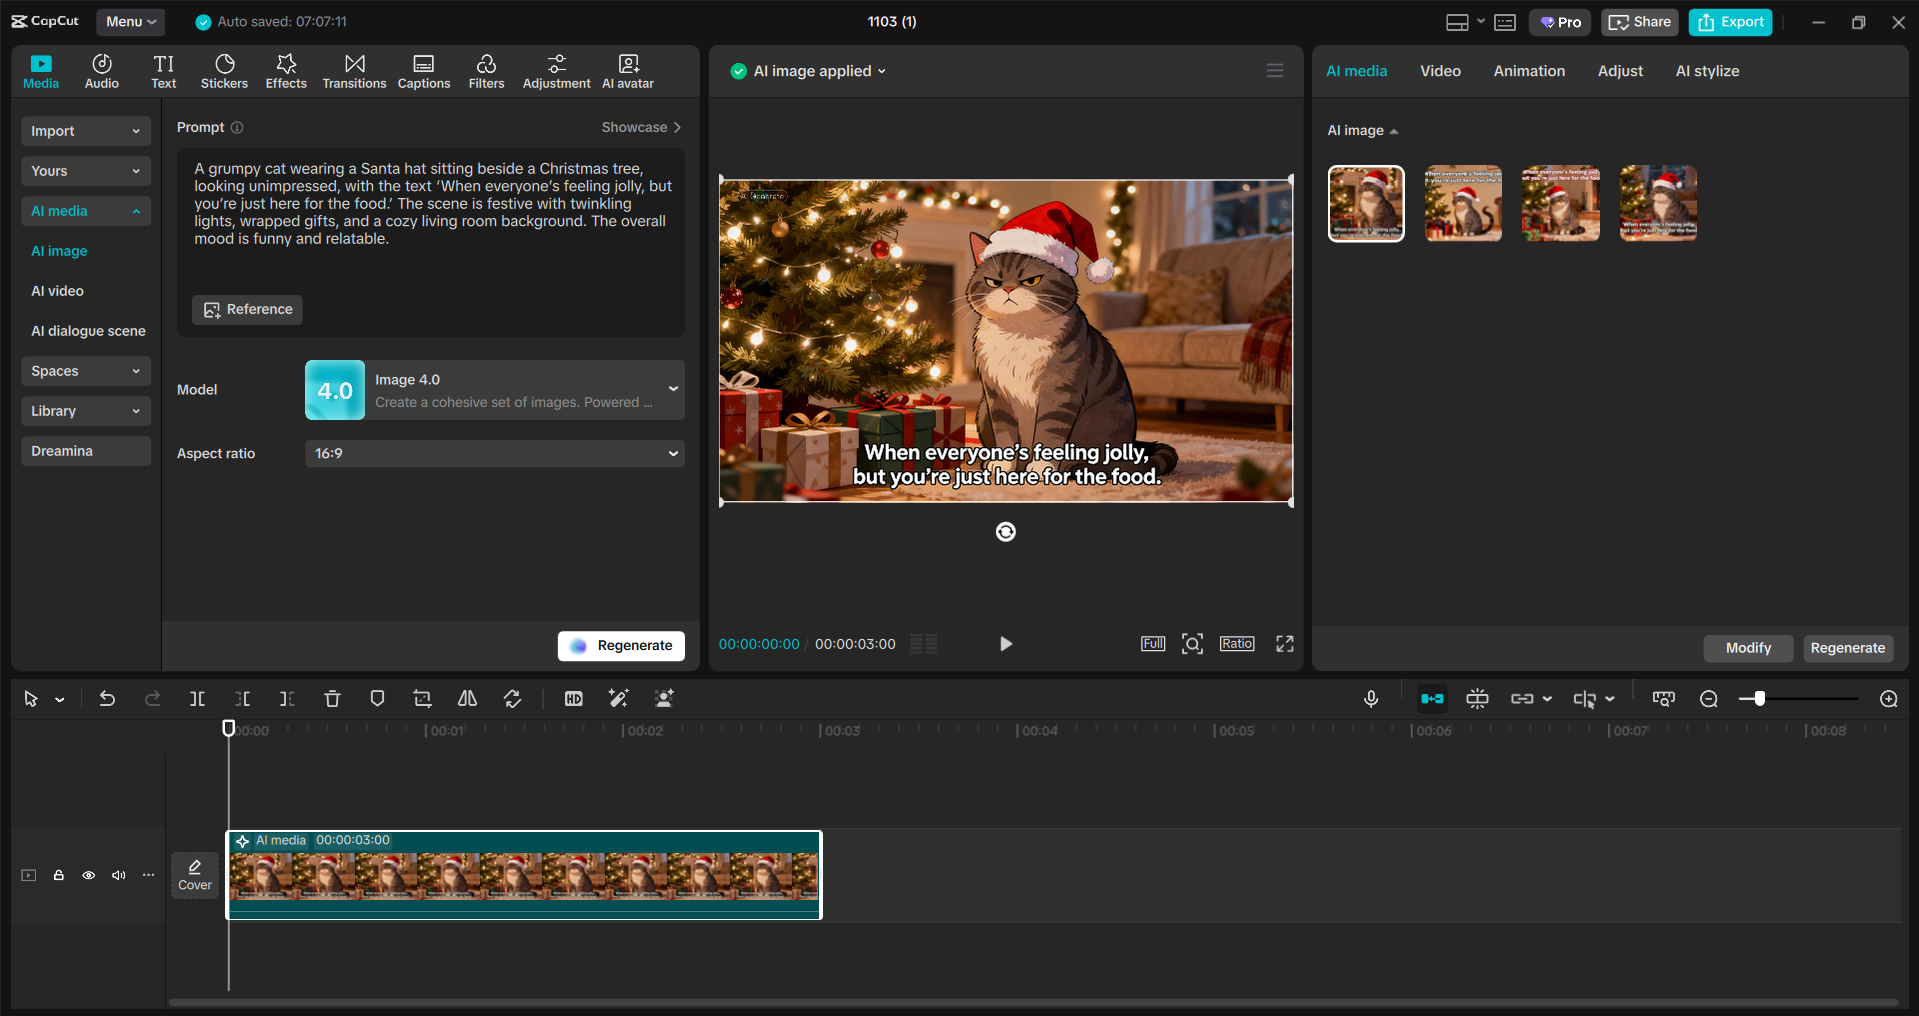Image resolution: width=1919 pixels, height=1016 pixels.
Task: Record a voiceover with the microphone tool
Action: [x=1371, y=698]
